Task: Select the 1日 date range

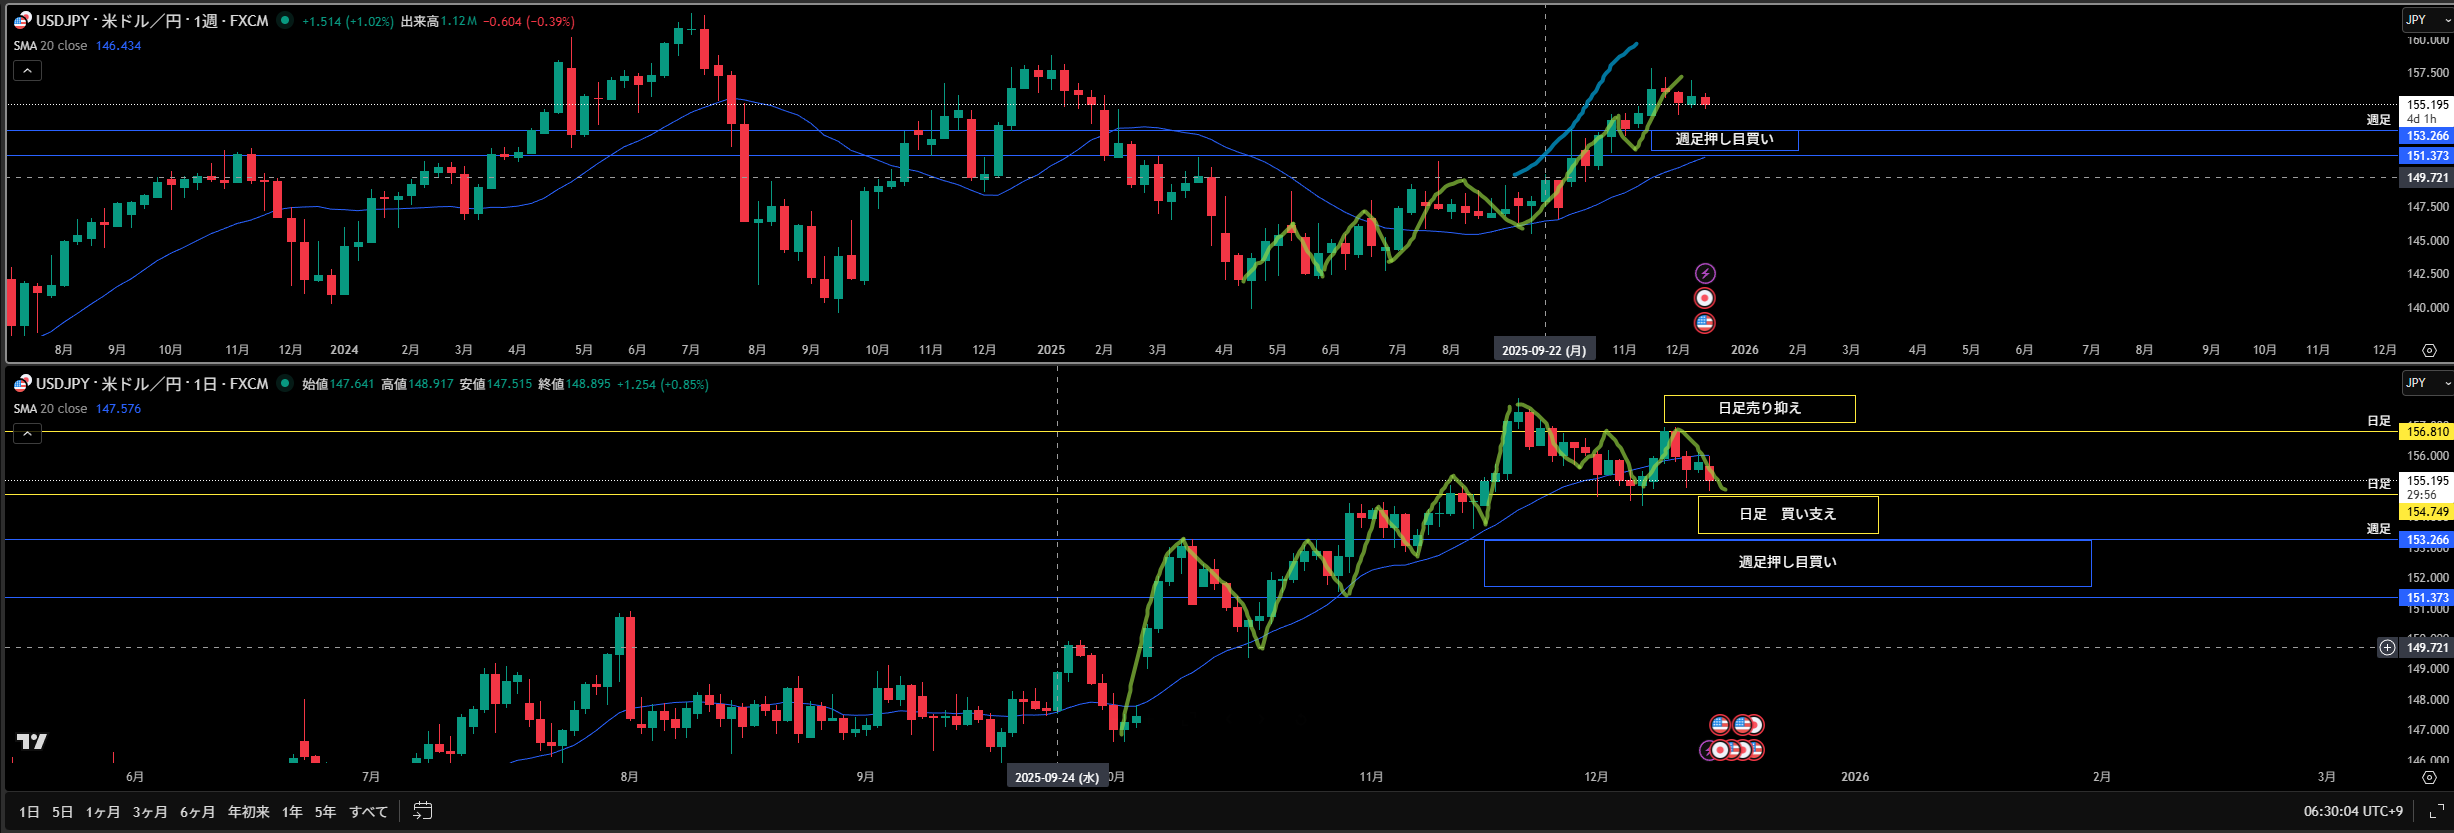Action: coord(29,812)
